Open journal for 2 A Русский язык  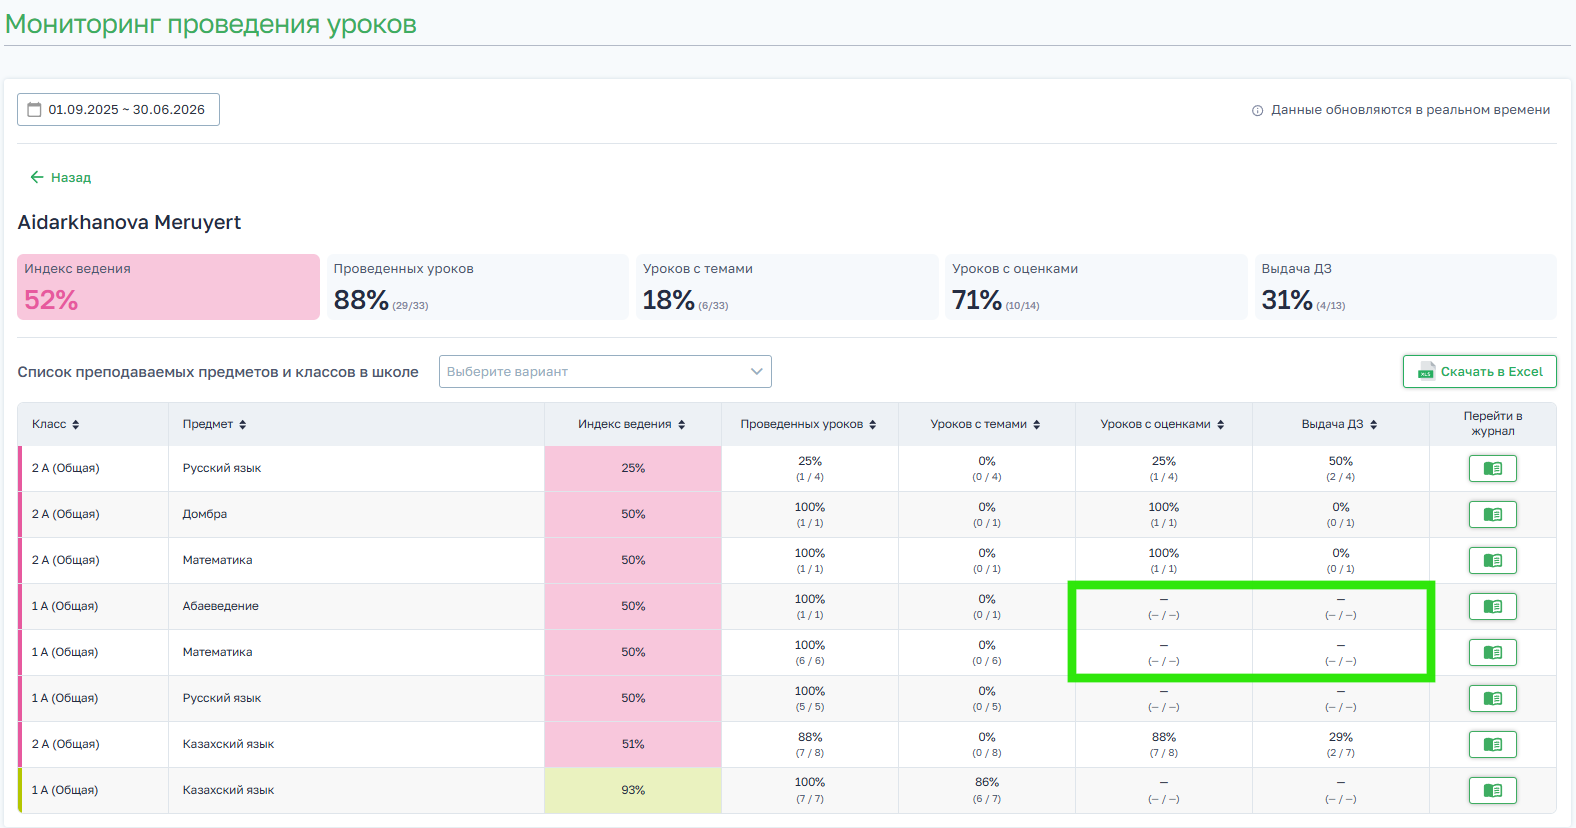pyautogui.click(x=1492, y=468)
